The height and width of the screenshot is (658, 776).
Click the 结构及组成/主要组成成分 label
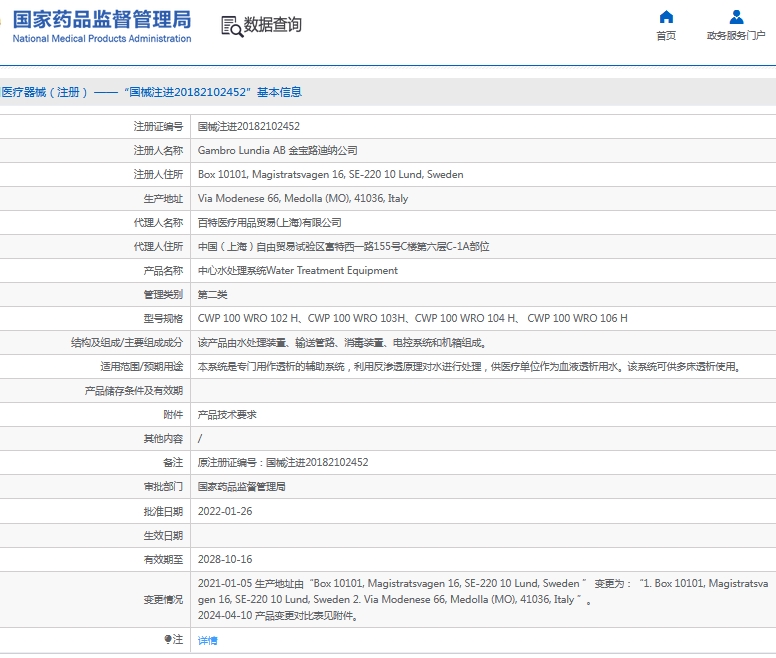point(127,342)
